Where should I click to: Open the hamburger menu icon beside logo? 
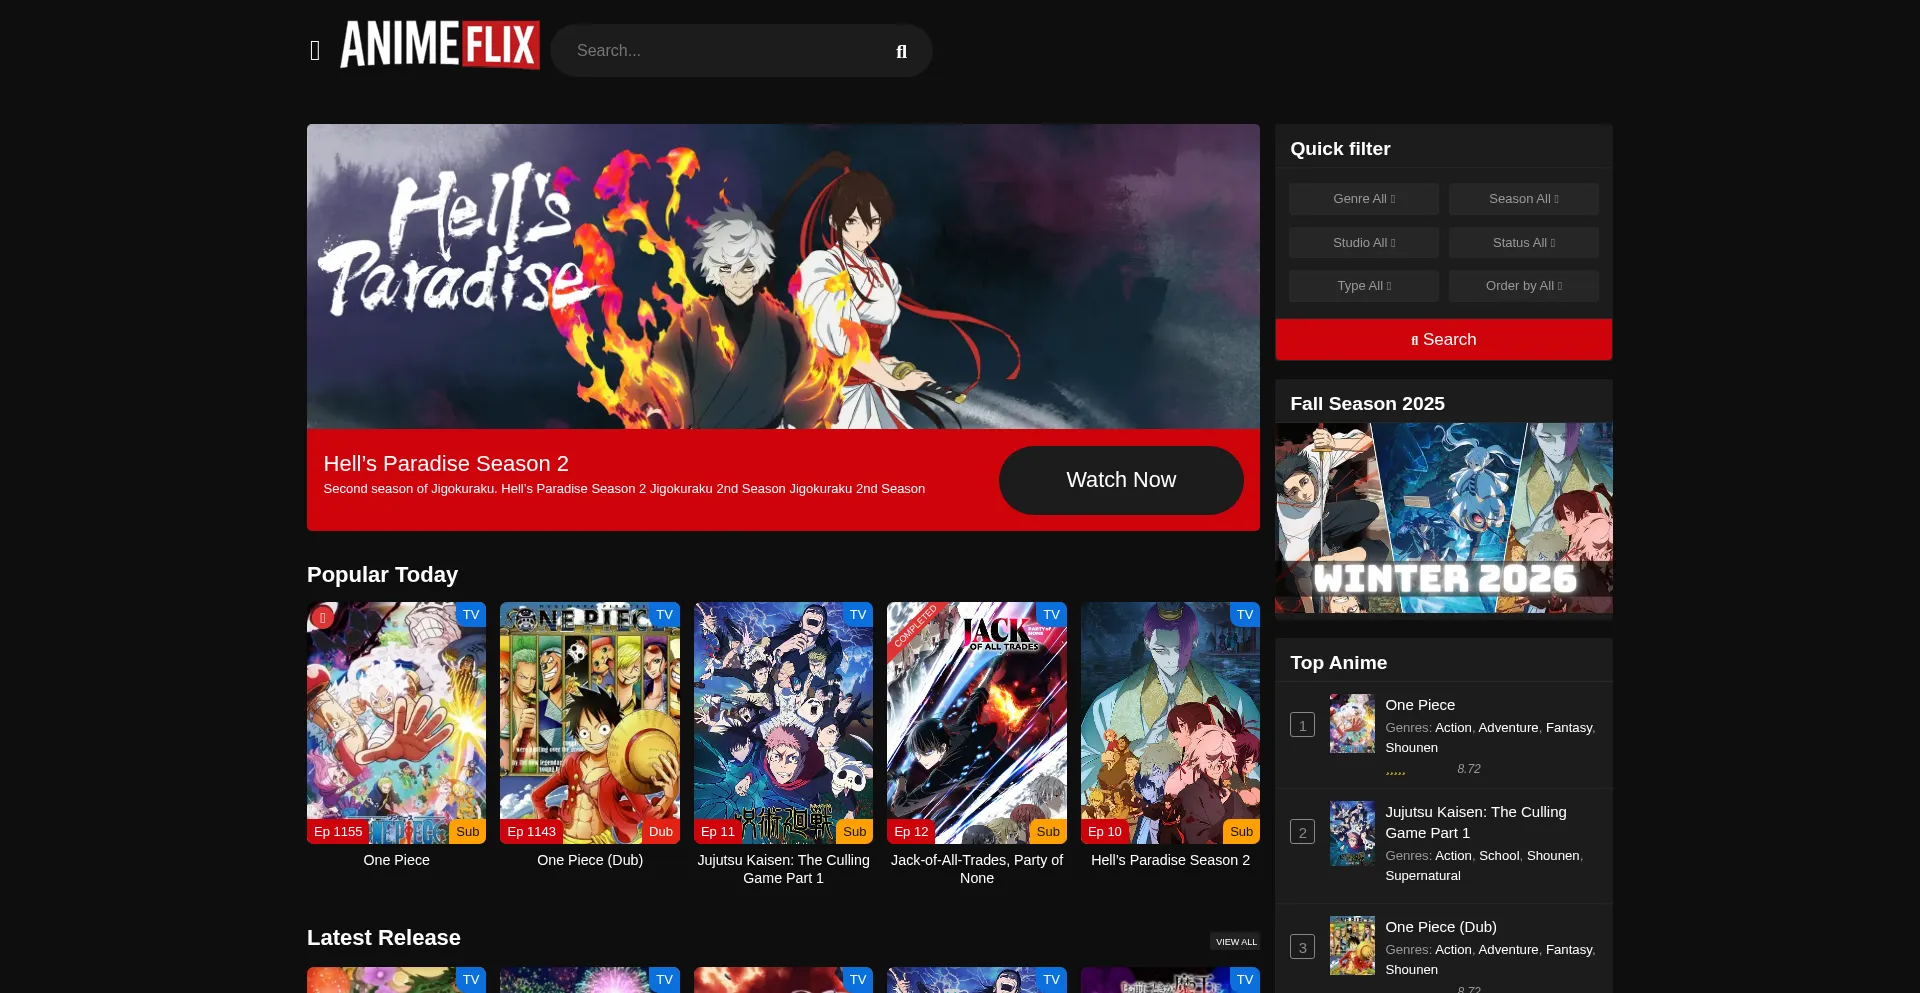click(315, 51)
